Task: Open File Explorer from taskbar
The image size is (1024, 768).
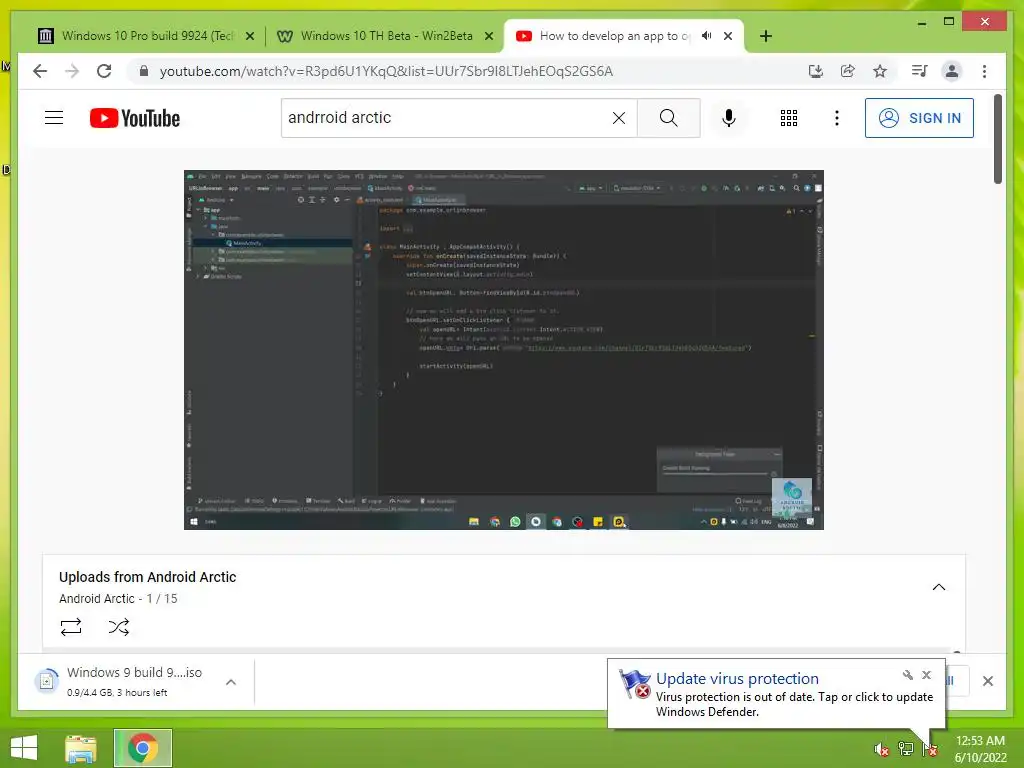Action: pos(80,748)
